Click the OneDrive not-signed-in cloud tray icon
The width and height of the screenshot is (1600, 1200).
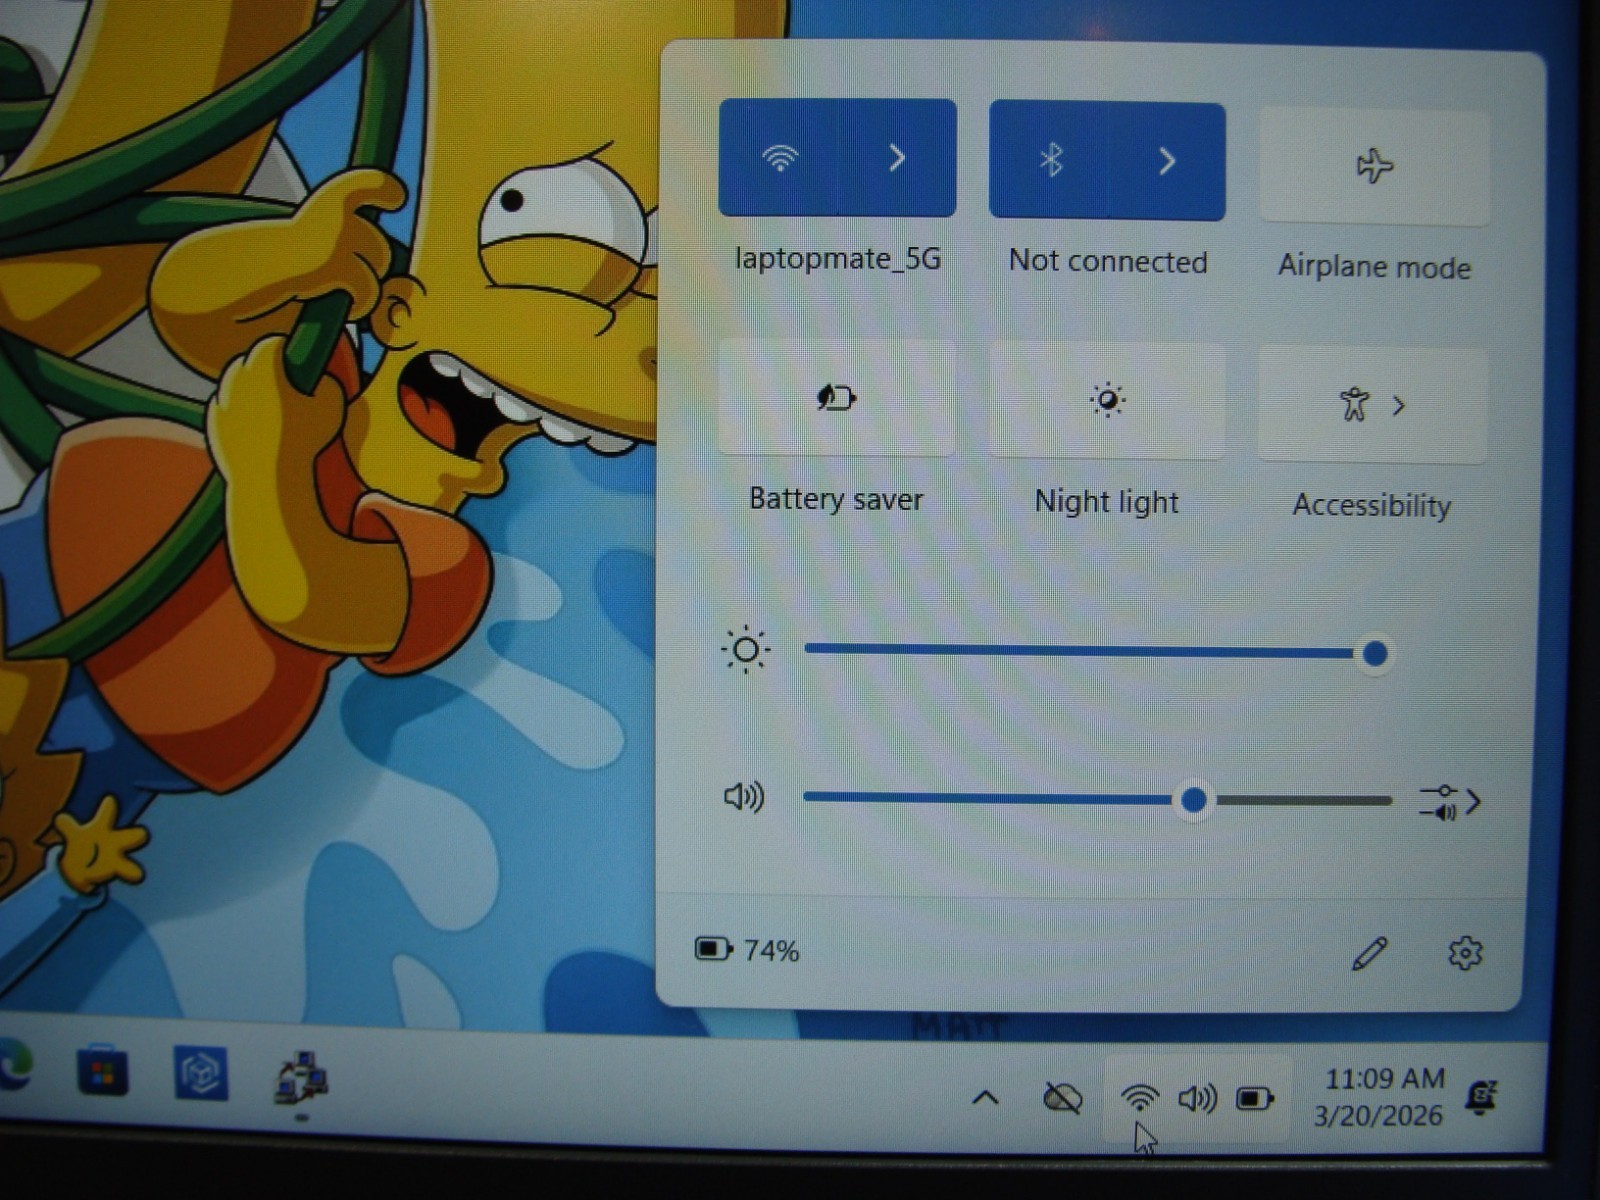[x=1062, y=1098]
